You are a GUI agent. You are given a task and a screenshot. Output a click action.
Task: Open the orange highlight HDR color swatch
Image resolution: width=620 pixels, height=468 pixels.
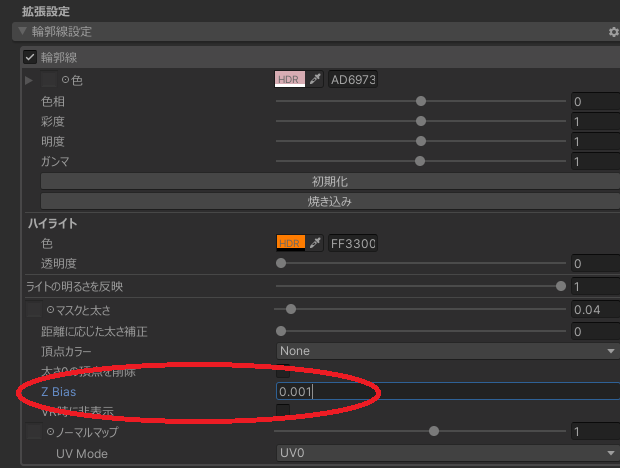coord(291,243)
